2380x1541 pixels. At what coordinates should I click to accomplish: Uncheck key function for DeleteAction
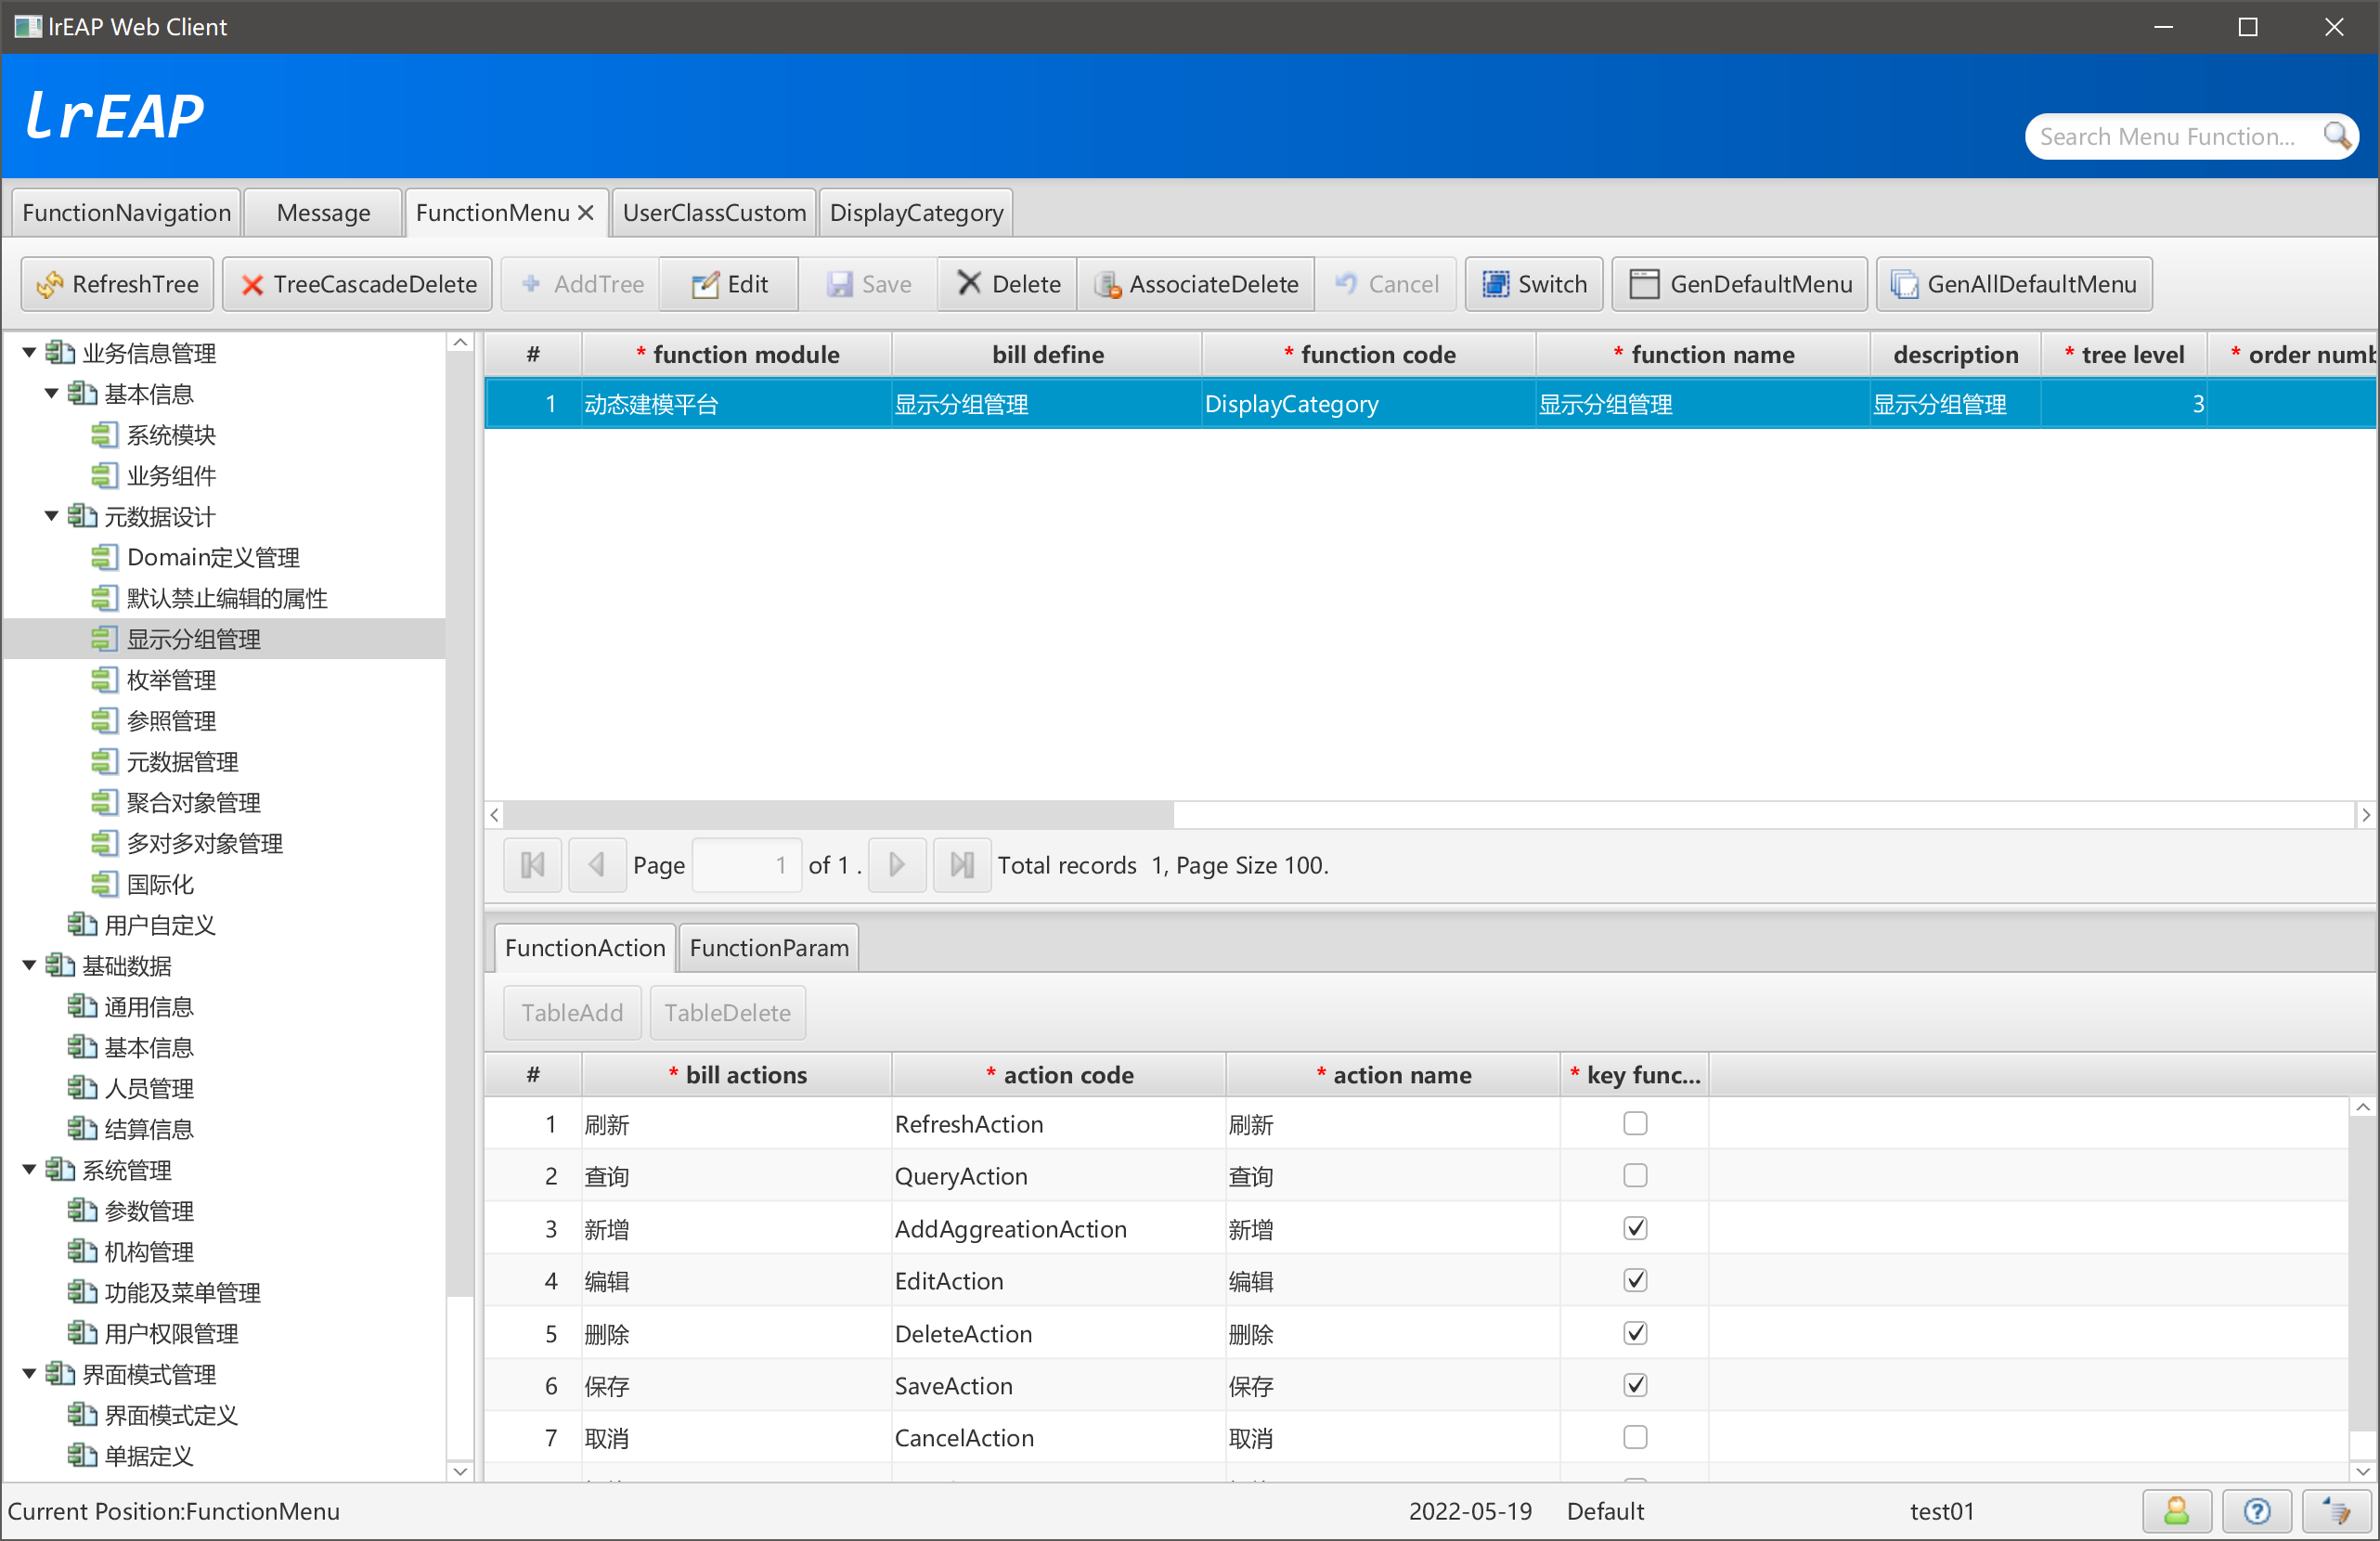point(1635,1333)
